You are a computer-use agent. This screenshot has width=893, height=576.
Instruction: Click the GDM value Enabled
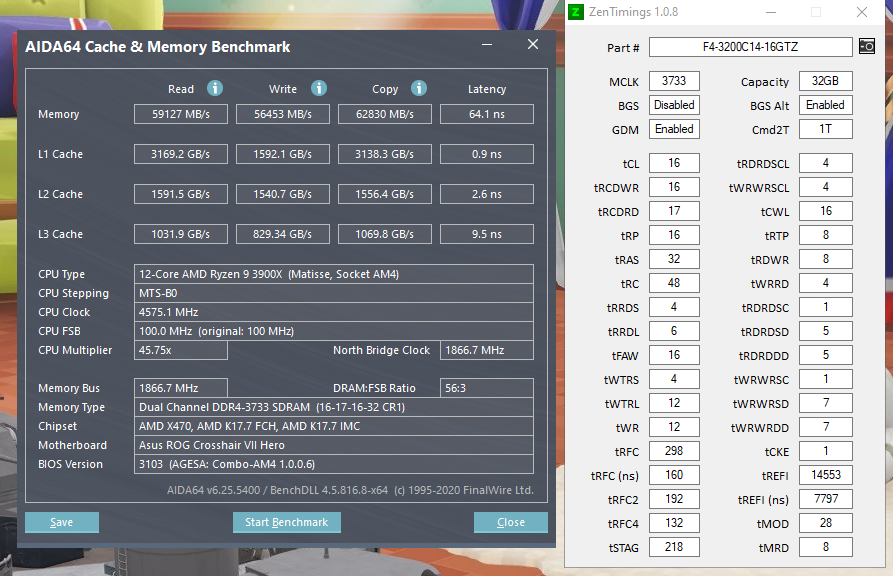click(x=674, y=129)
